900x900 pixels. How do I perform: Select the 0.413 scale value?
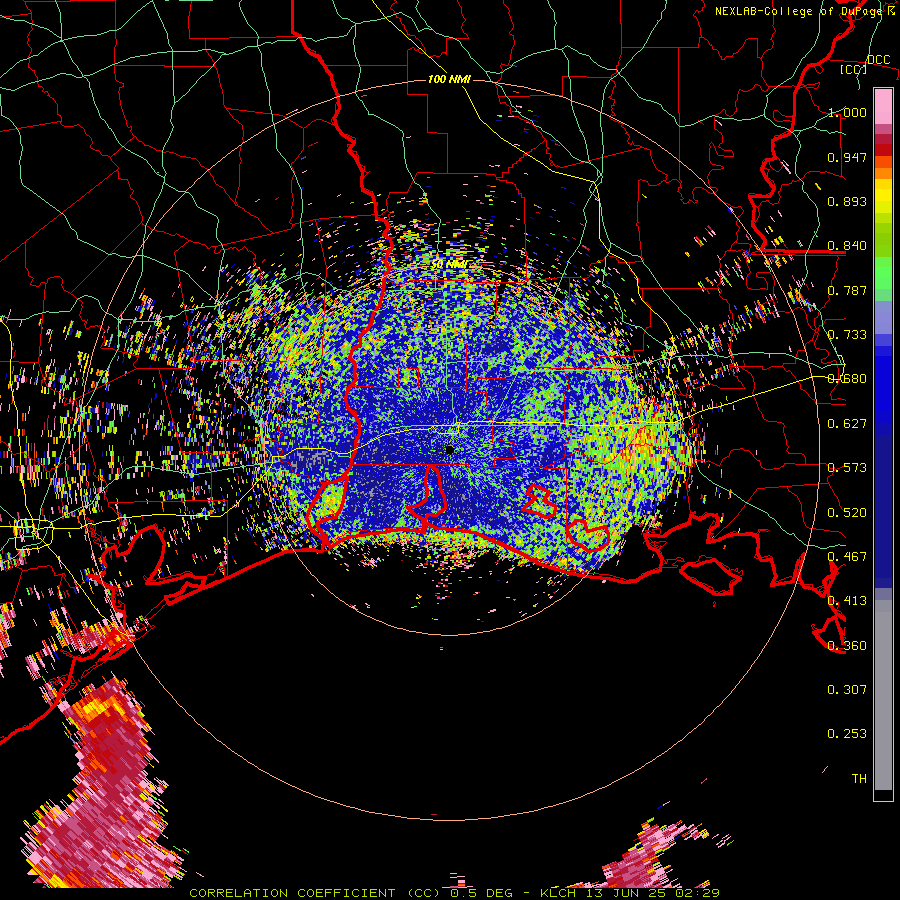pos(847,601)
